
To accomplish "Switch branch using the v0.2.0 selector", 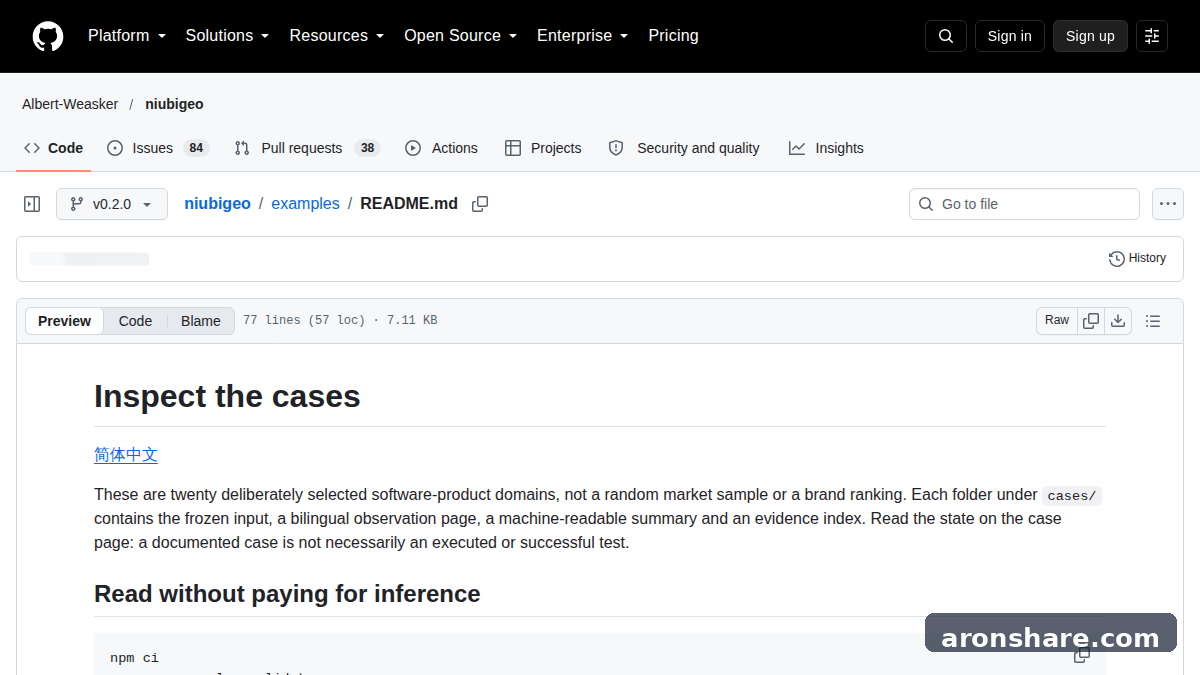I will (x=112, y=204).
